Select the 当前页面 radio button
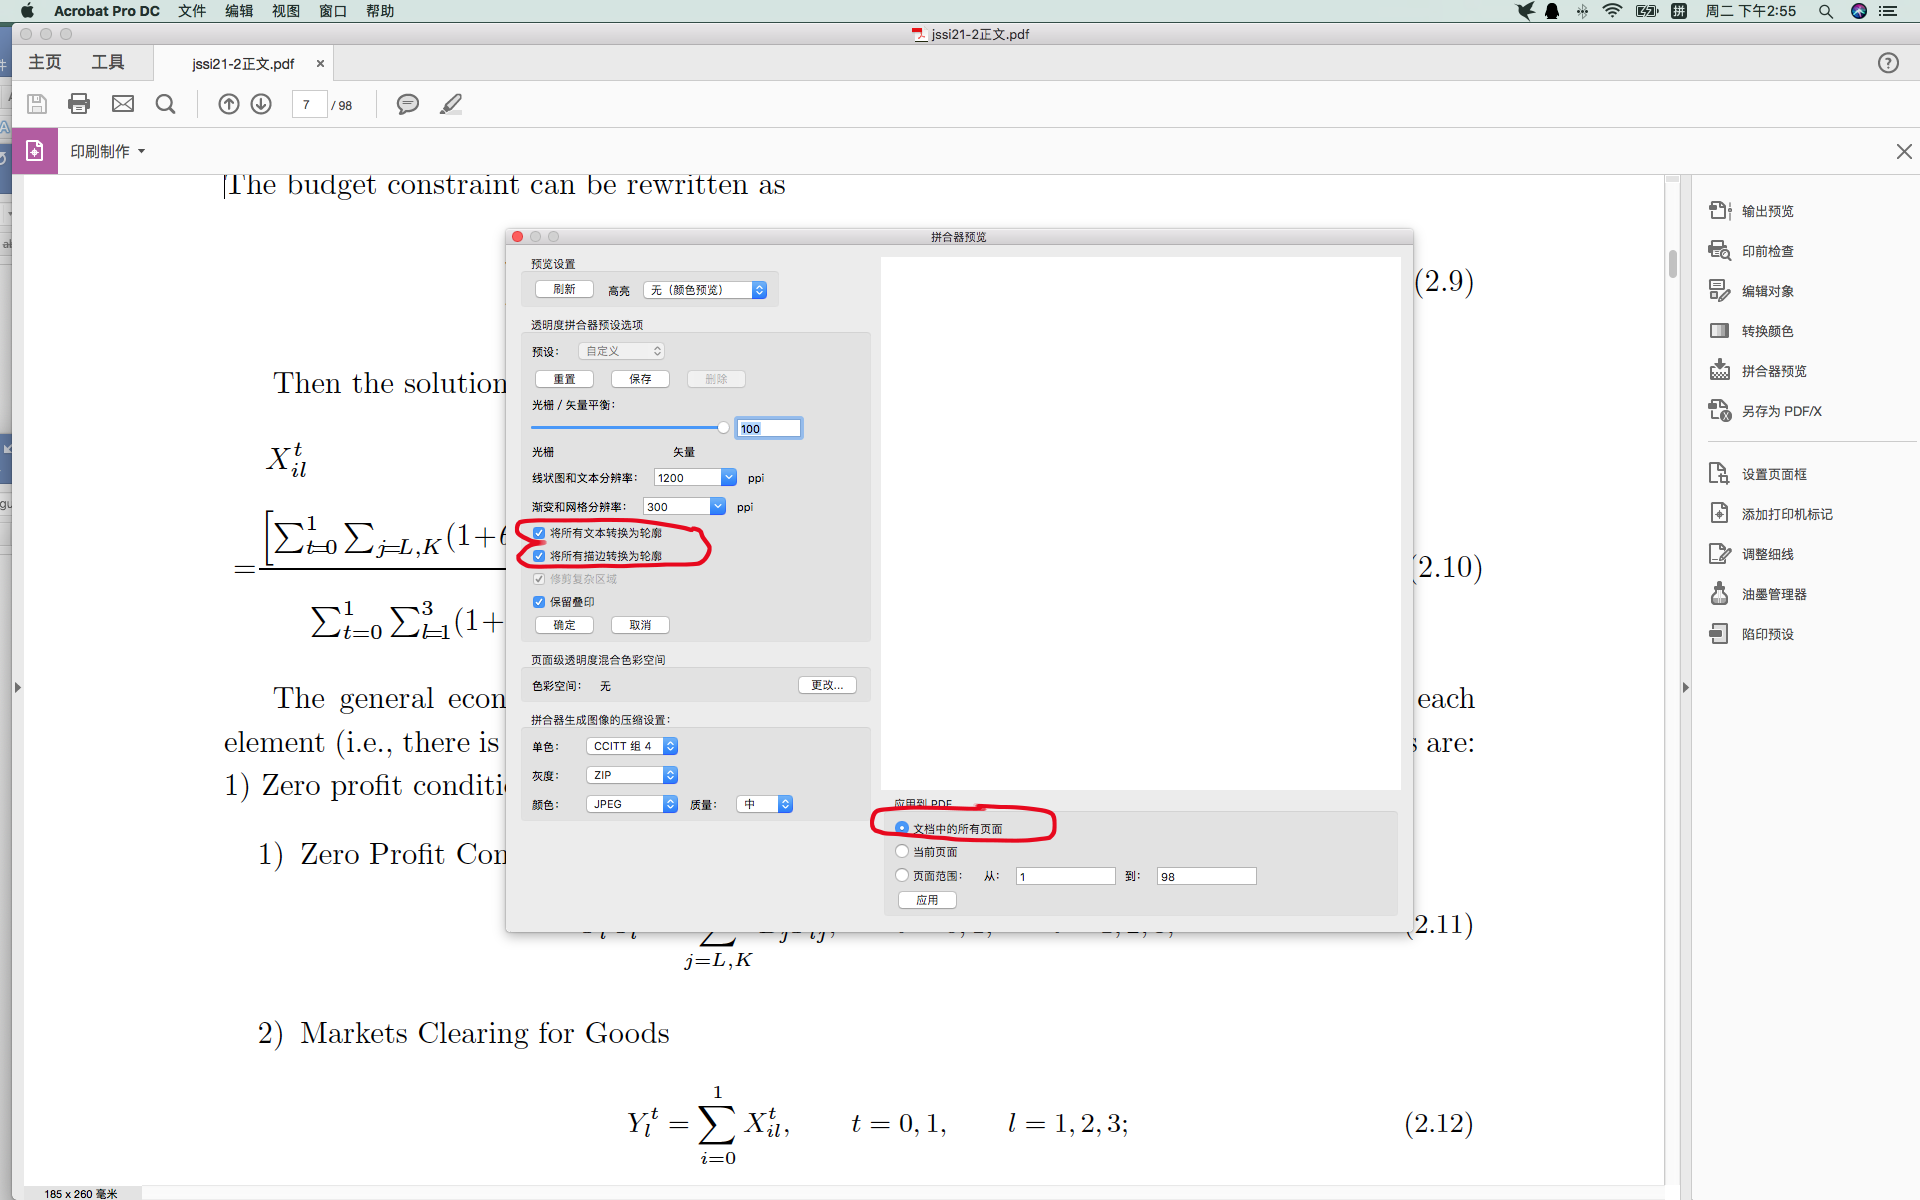Screen dimensions: 1920x1200 point(902,852)
